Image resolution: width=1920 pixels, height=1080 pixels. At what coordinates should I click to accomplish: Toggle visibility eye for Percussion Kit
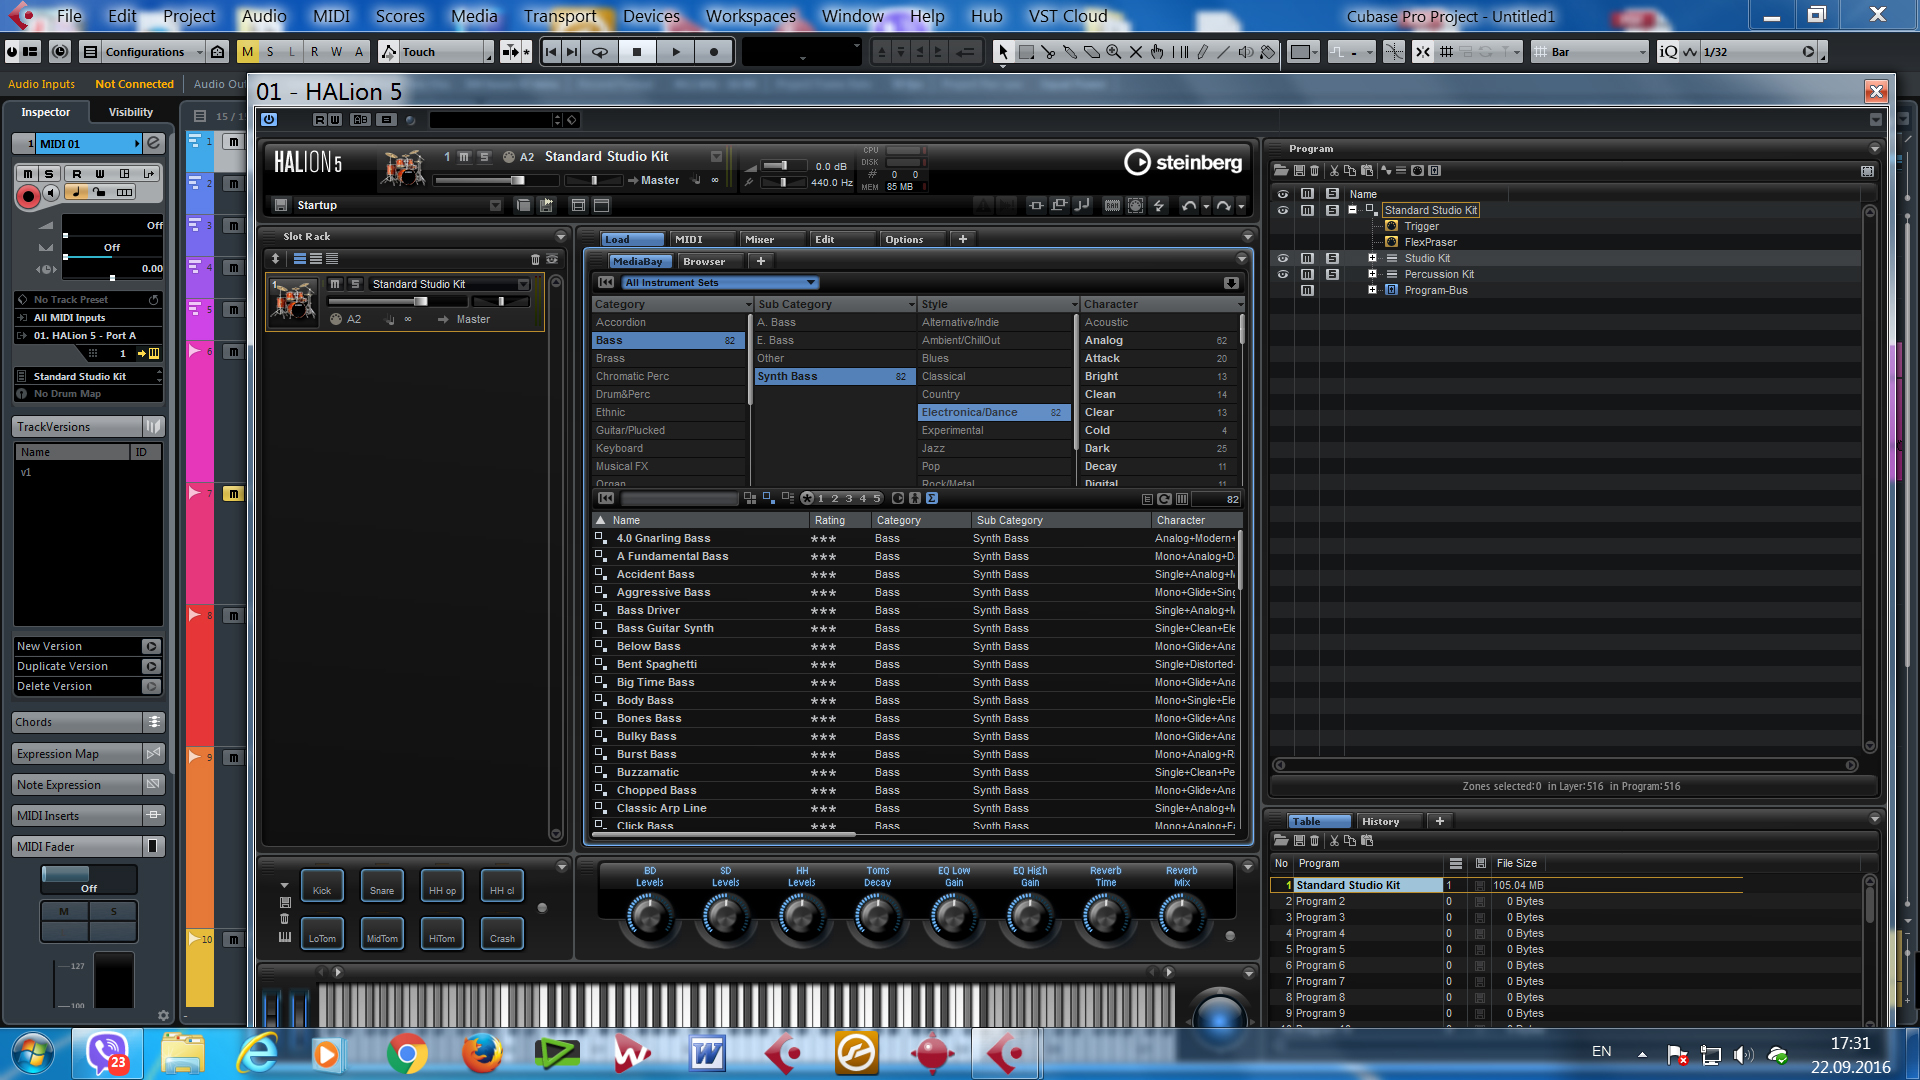1283,274
